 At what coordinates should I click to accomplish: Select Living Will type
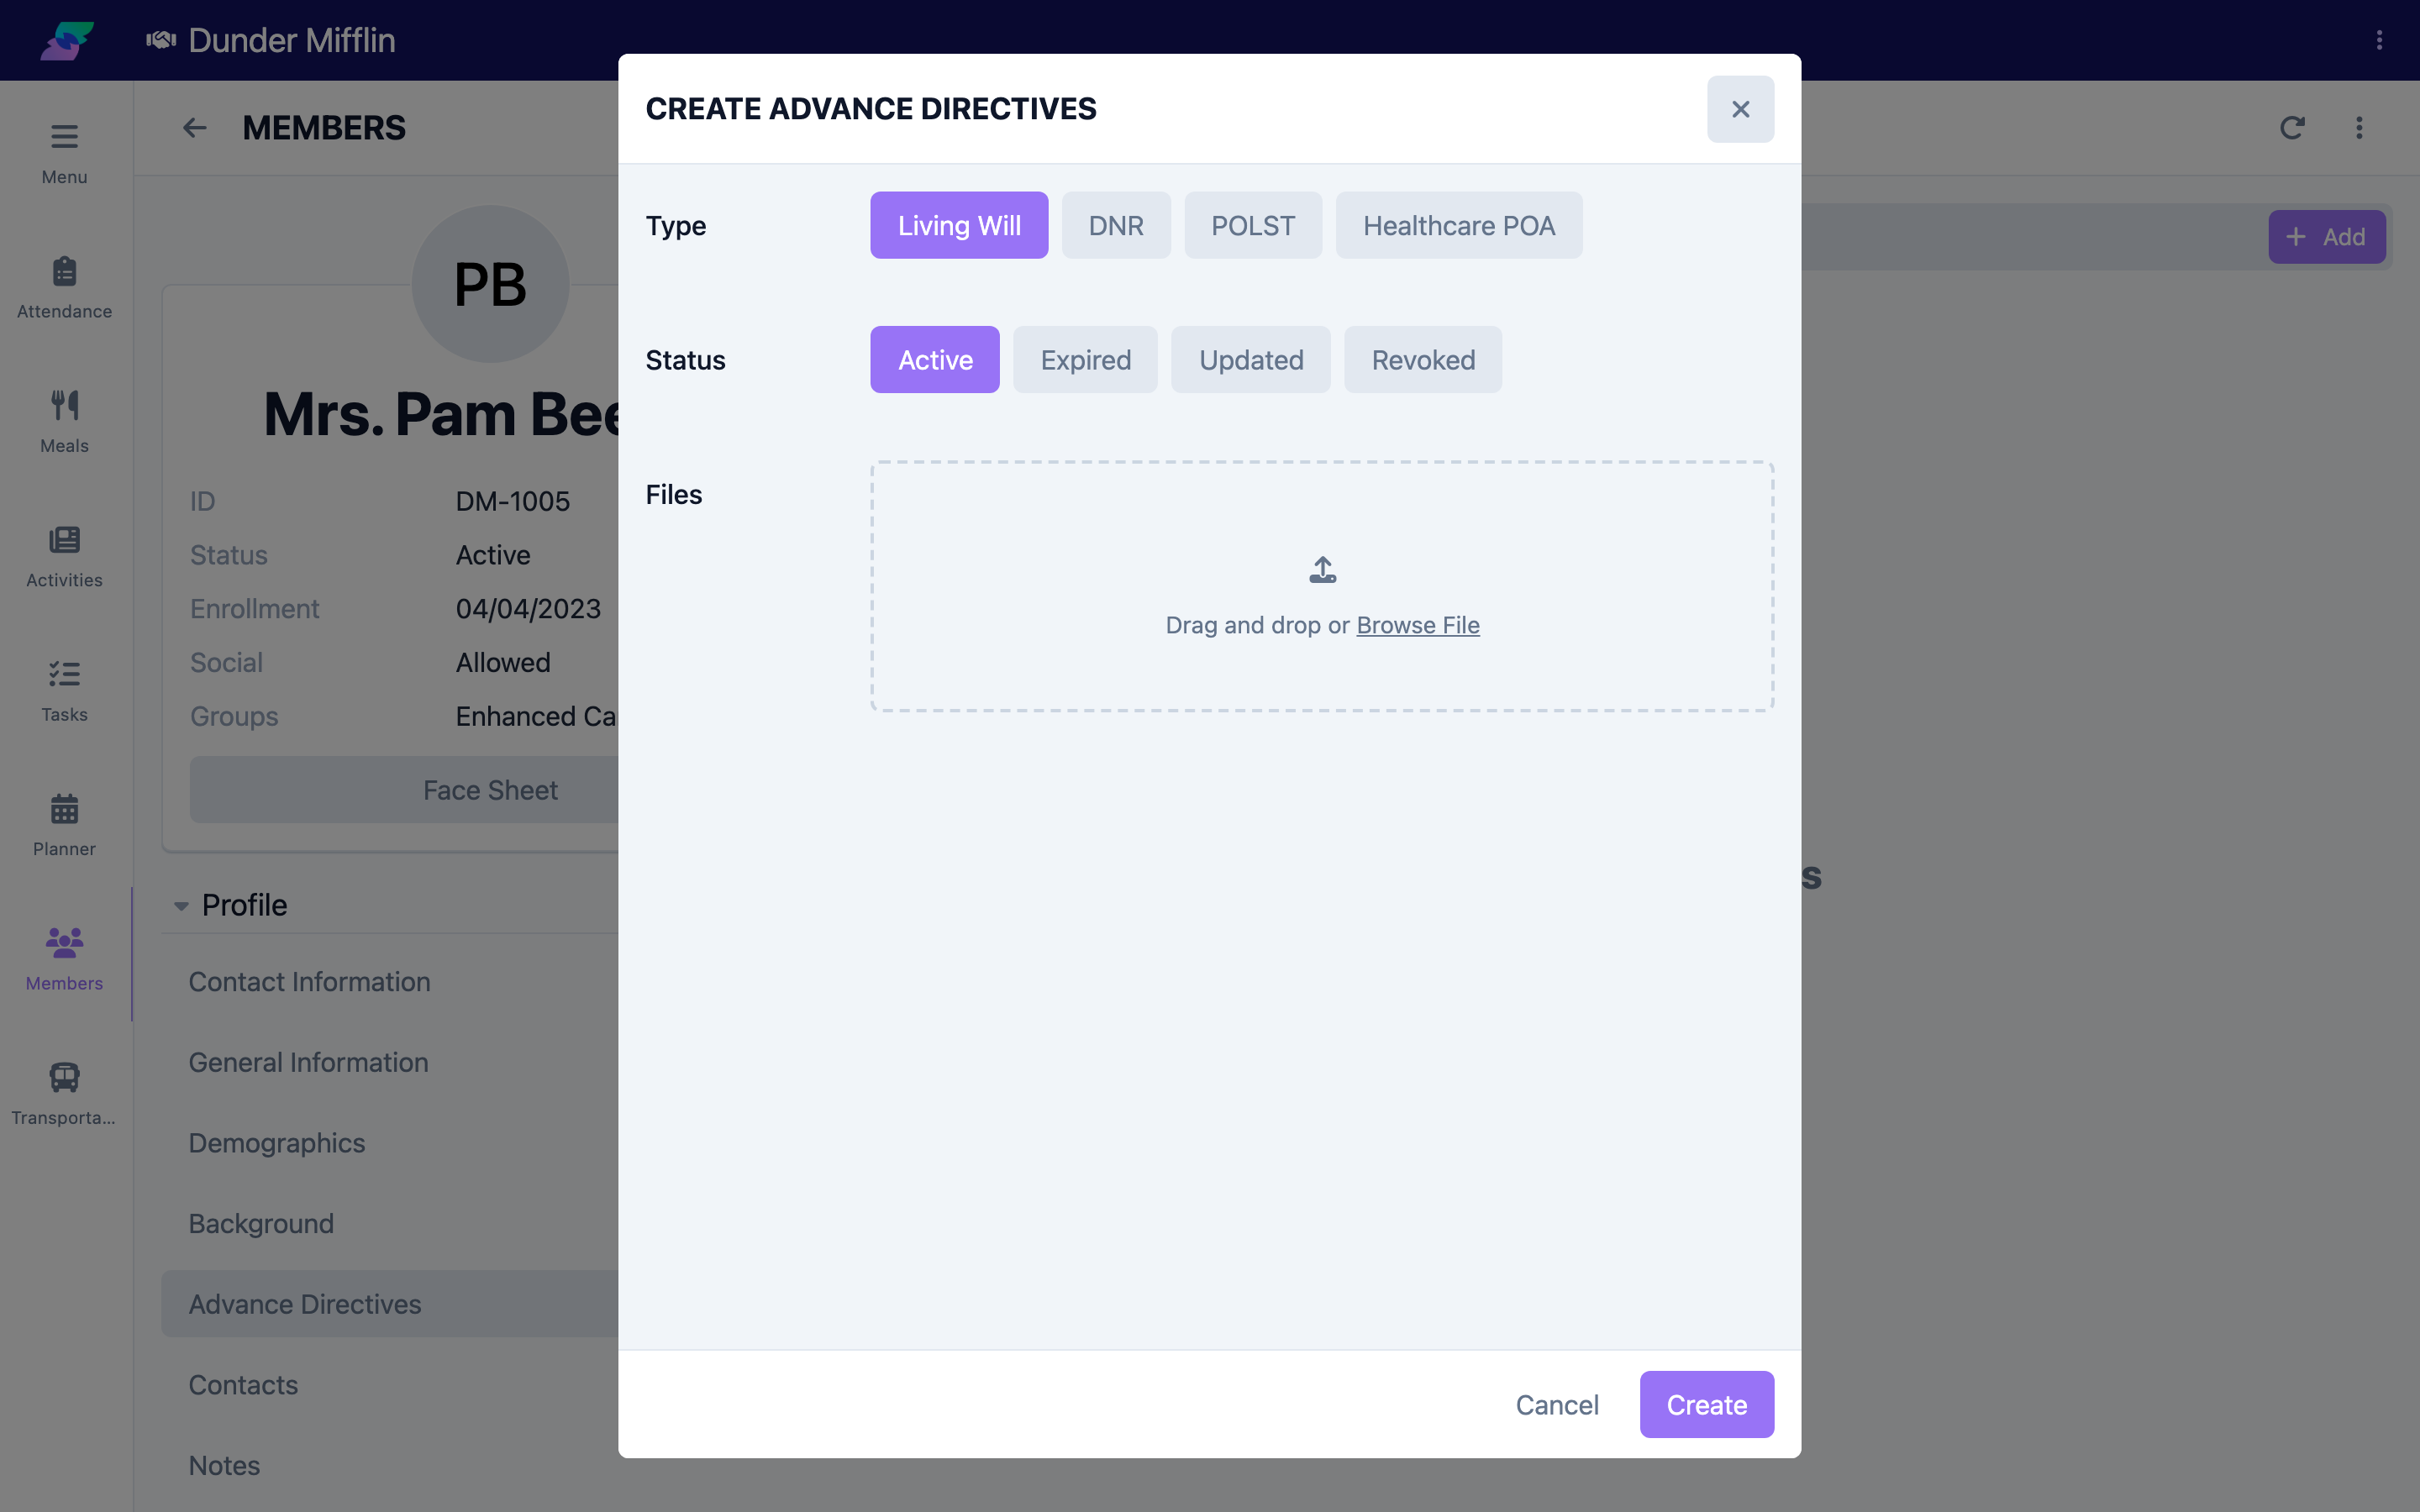[959, 225]
